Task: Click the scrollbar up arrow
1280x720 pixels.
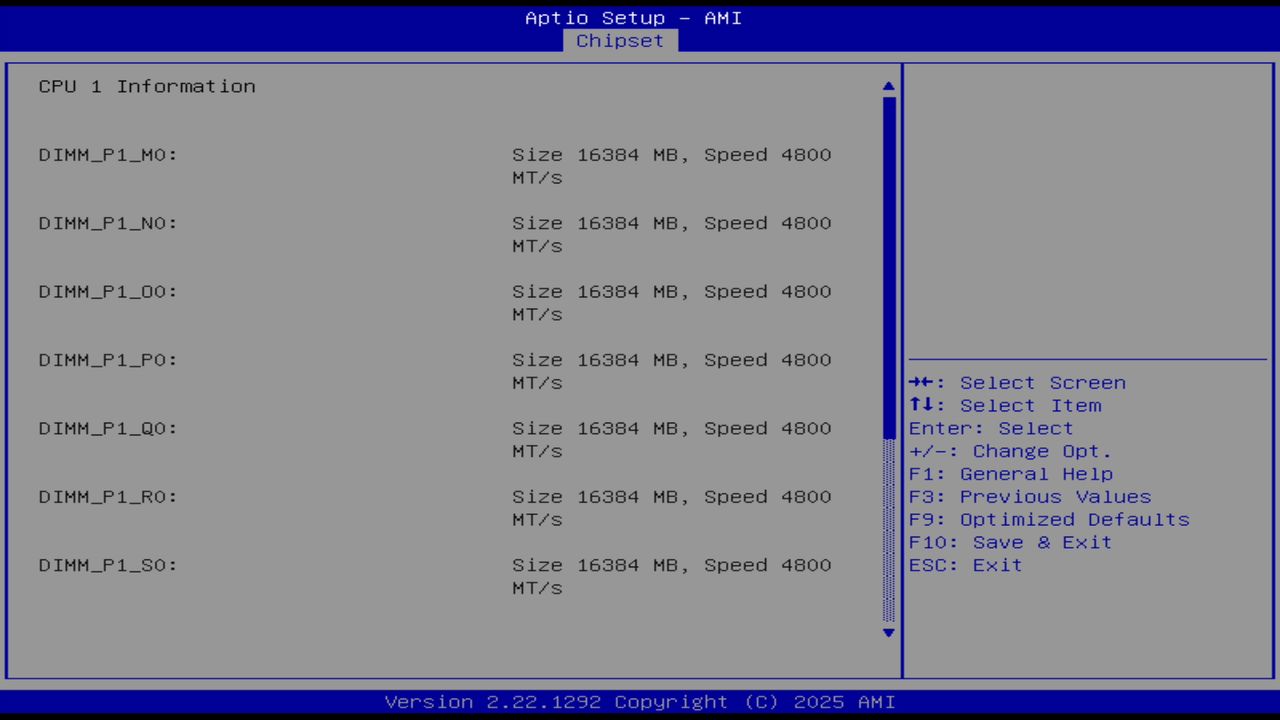Action: pos(889,87)
